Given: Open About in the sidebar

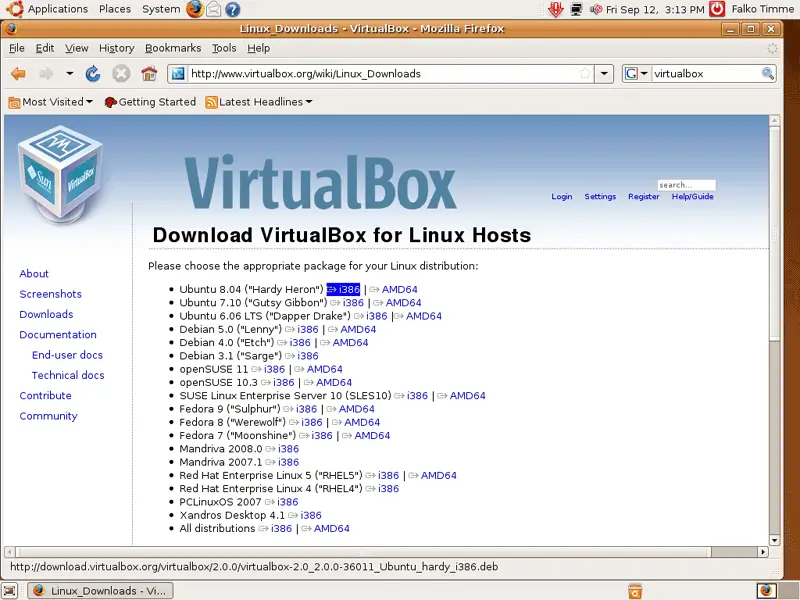Looking at the screenshot, I should [34, 273].
